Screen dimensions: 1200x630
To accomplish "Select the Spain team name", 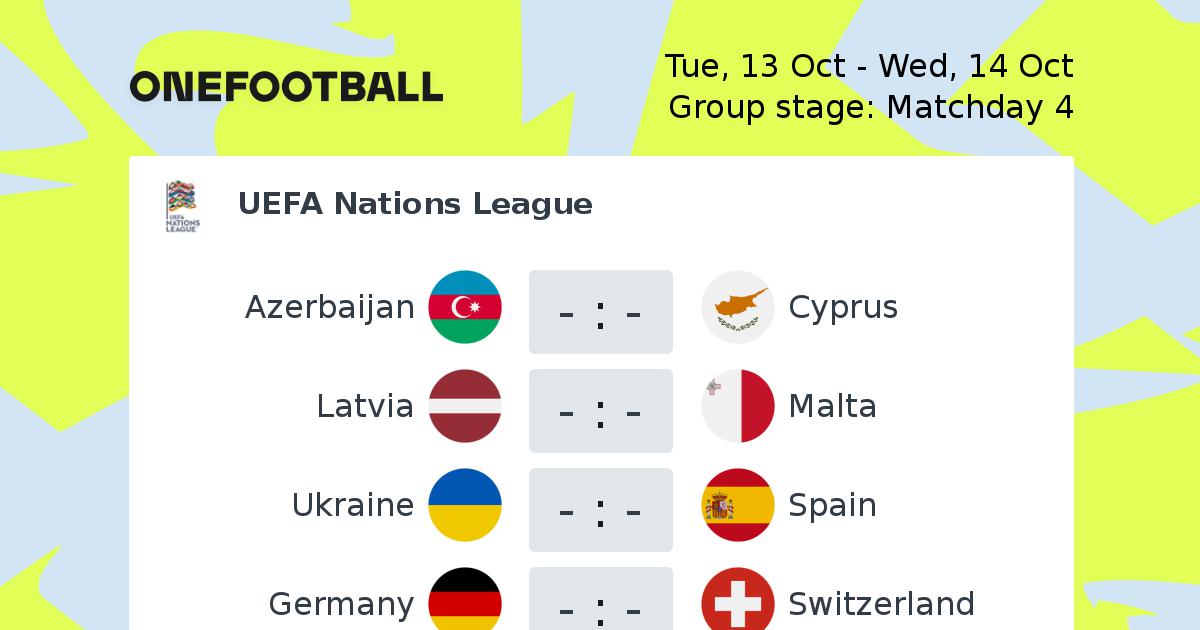I will [x=833, y=506].
